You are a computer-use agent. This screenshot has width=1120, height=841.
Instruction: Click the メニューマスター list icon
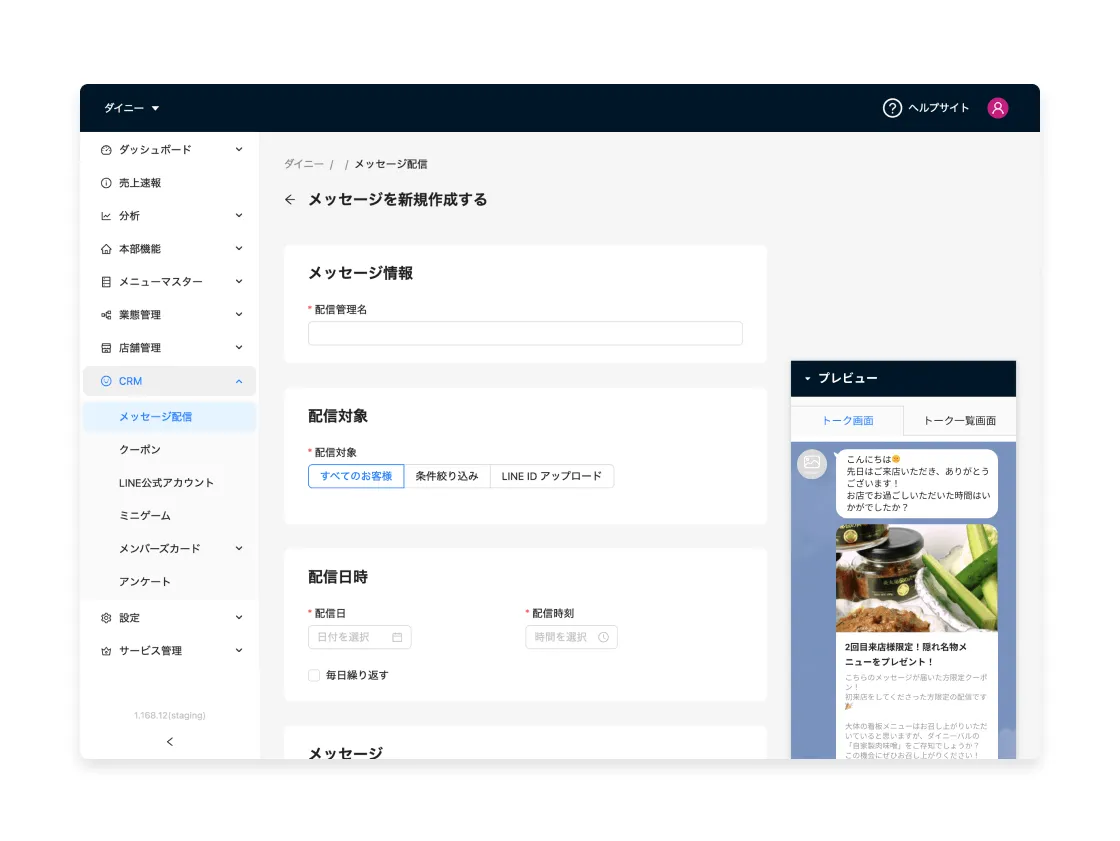[107, 281]
